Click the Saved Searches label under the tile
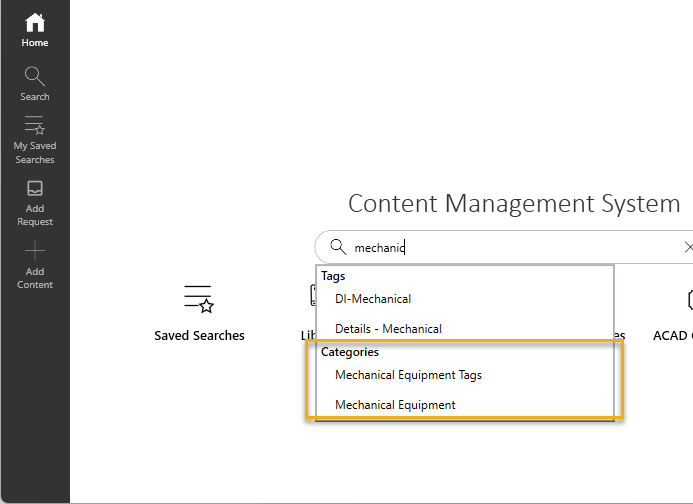This screenshot has width=693, height=504. coord(199,336)
